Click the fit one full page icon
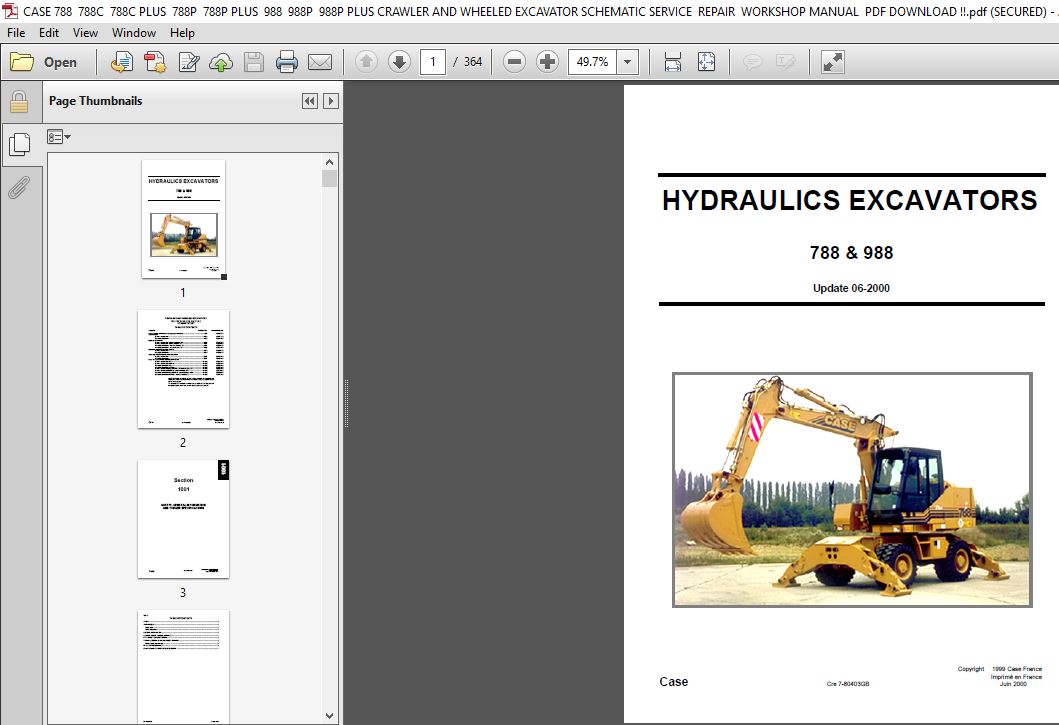The height and width of the screenshot is (725, 1059). click(706, 62)
